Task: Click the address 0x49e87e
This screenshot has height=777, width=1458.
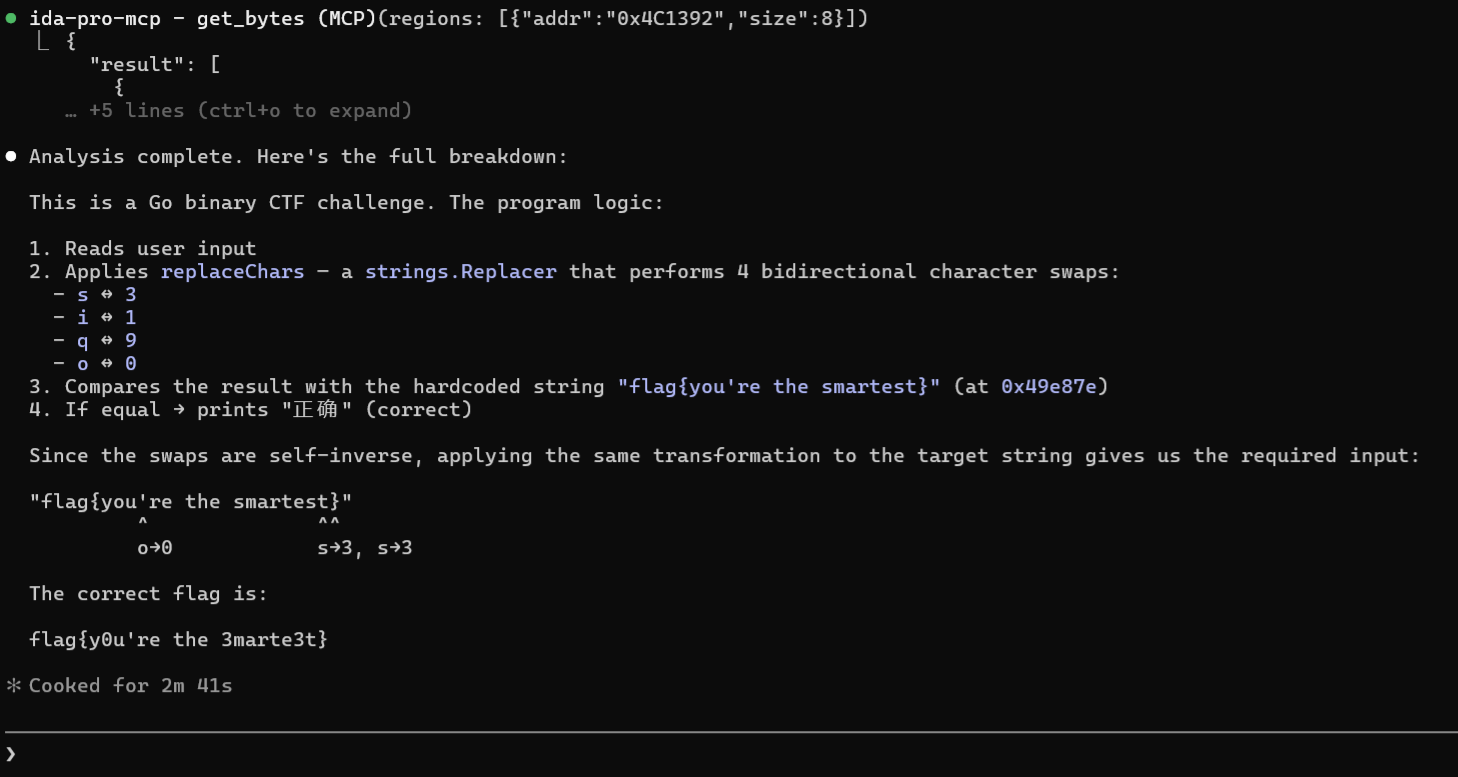Action: (1054, 386)
